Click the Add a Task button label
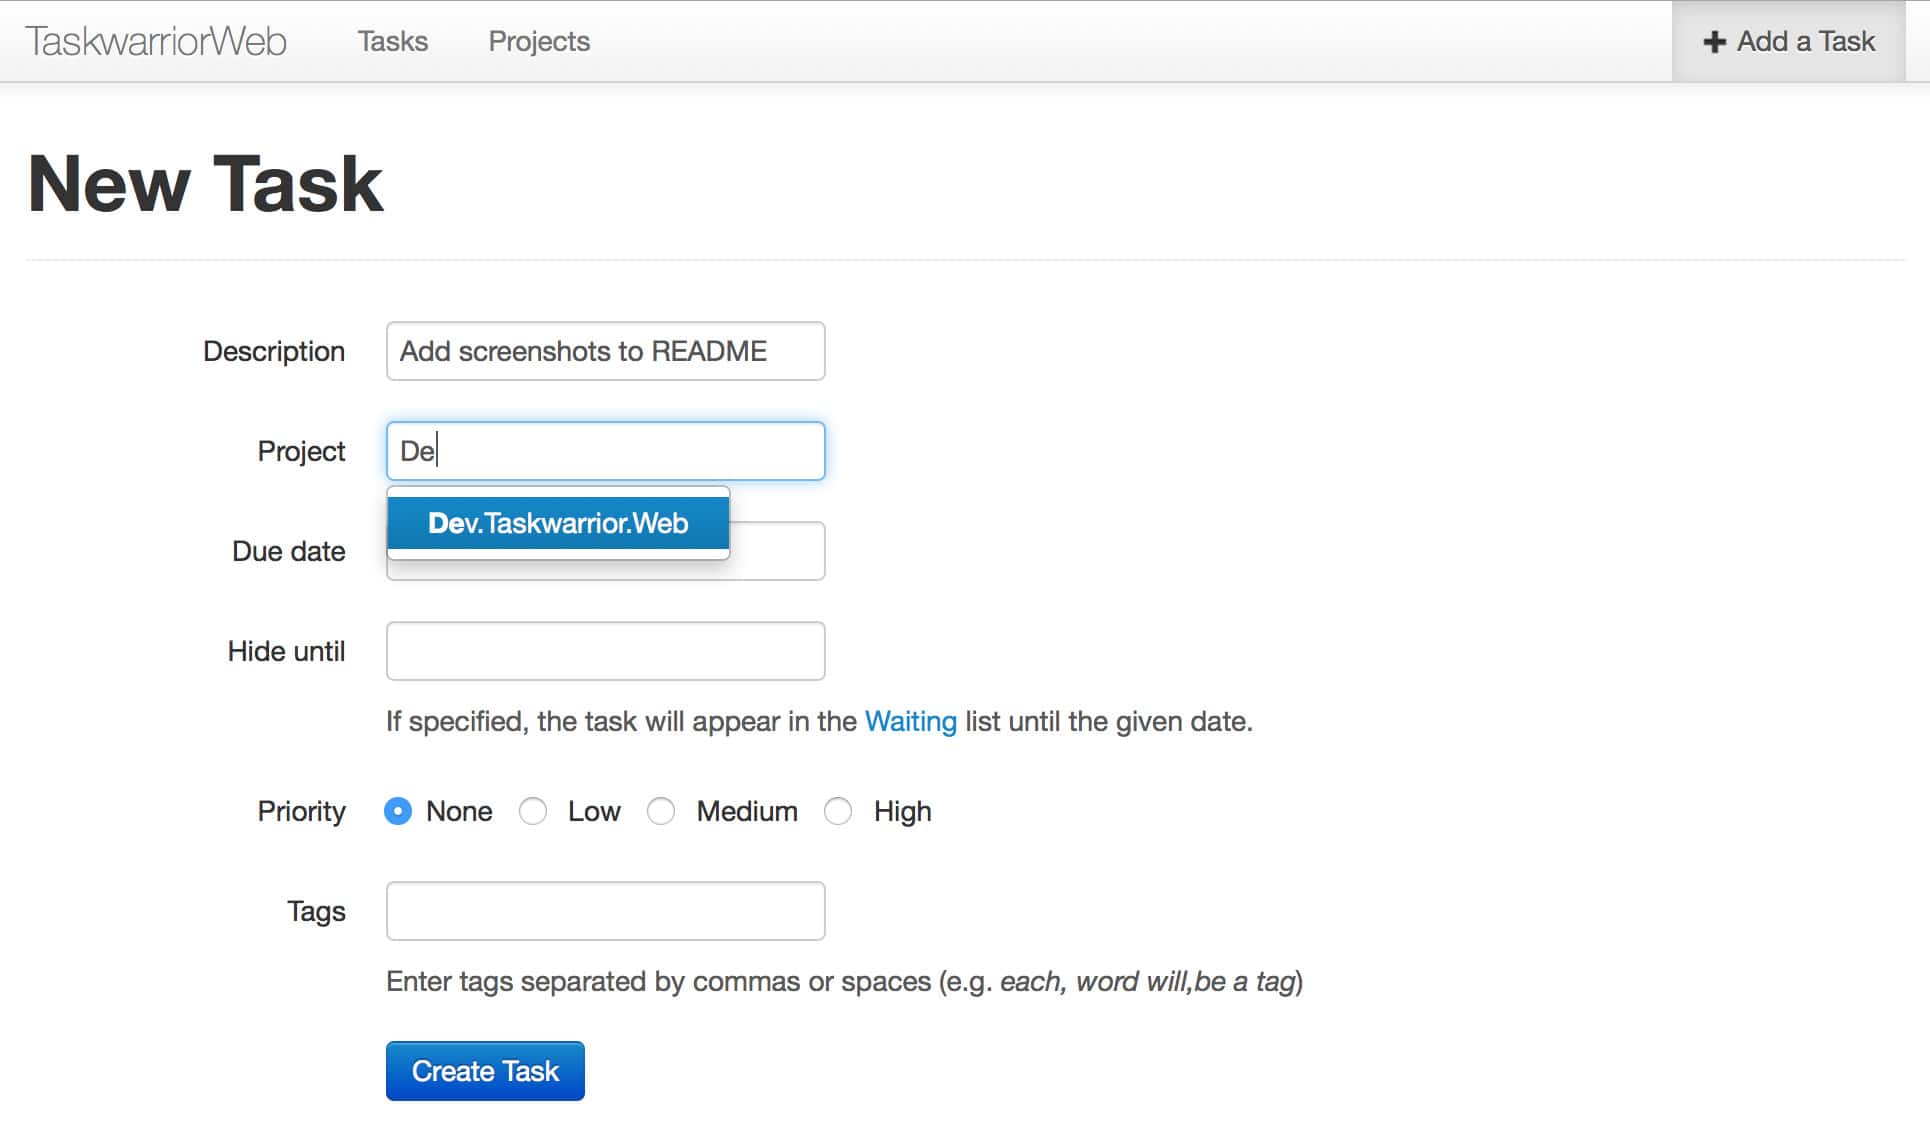This screenshot has height=1133, width=1930. (x=1805, y=41)
